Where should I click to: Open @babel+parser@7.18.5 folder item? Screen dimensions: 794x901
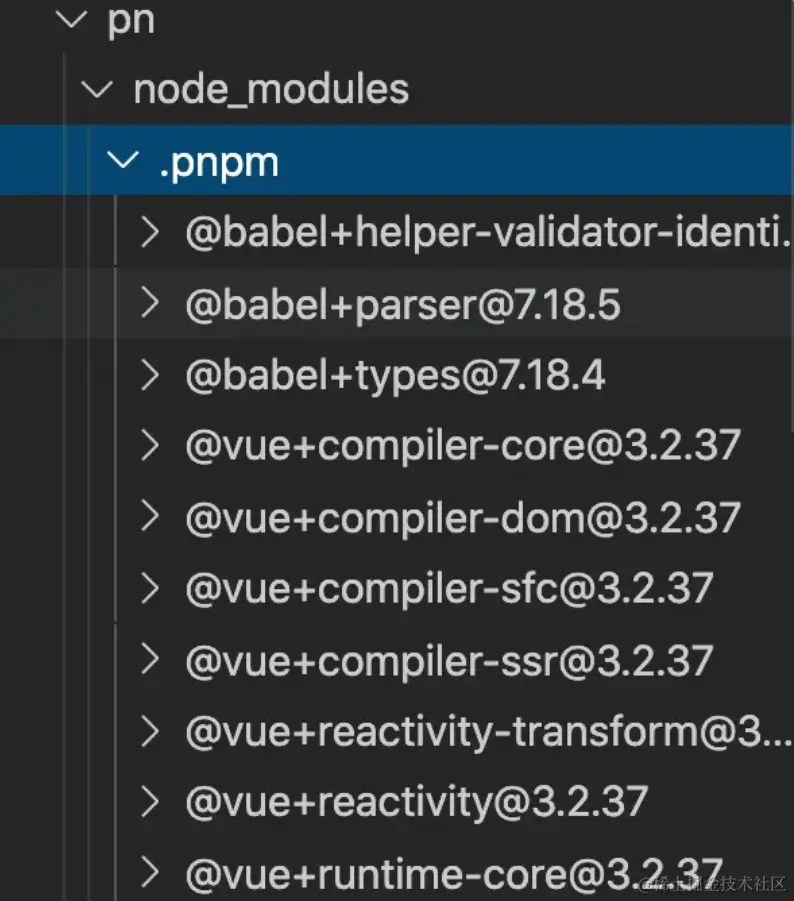coord(403,303)
